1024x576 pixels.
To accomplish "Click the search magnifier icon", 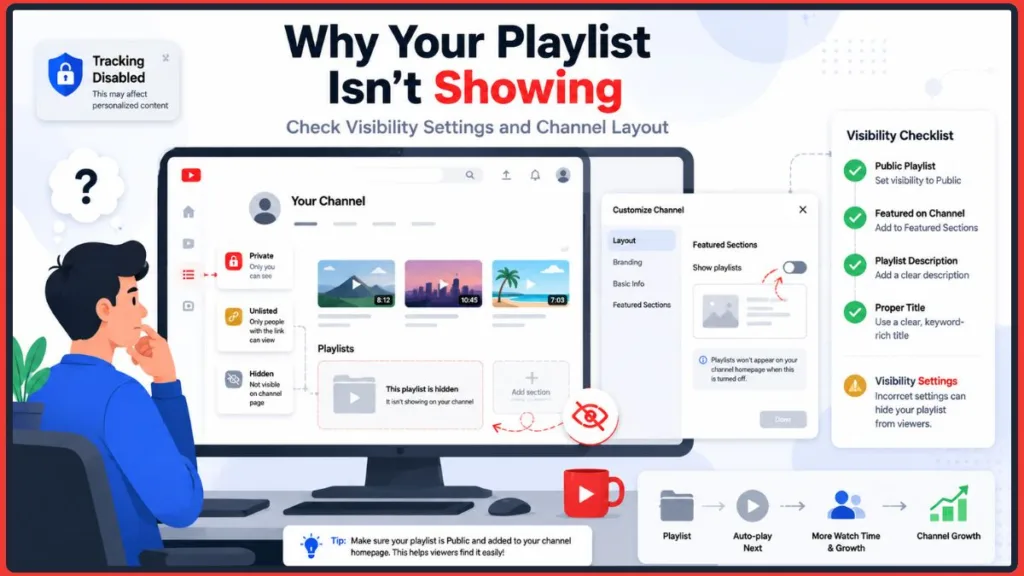I will coord(470,175).
